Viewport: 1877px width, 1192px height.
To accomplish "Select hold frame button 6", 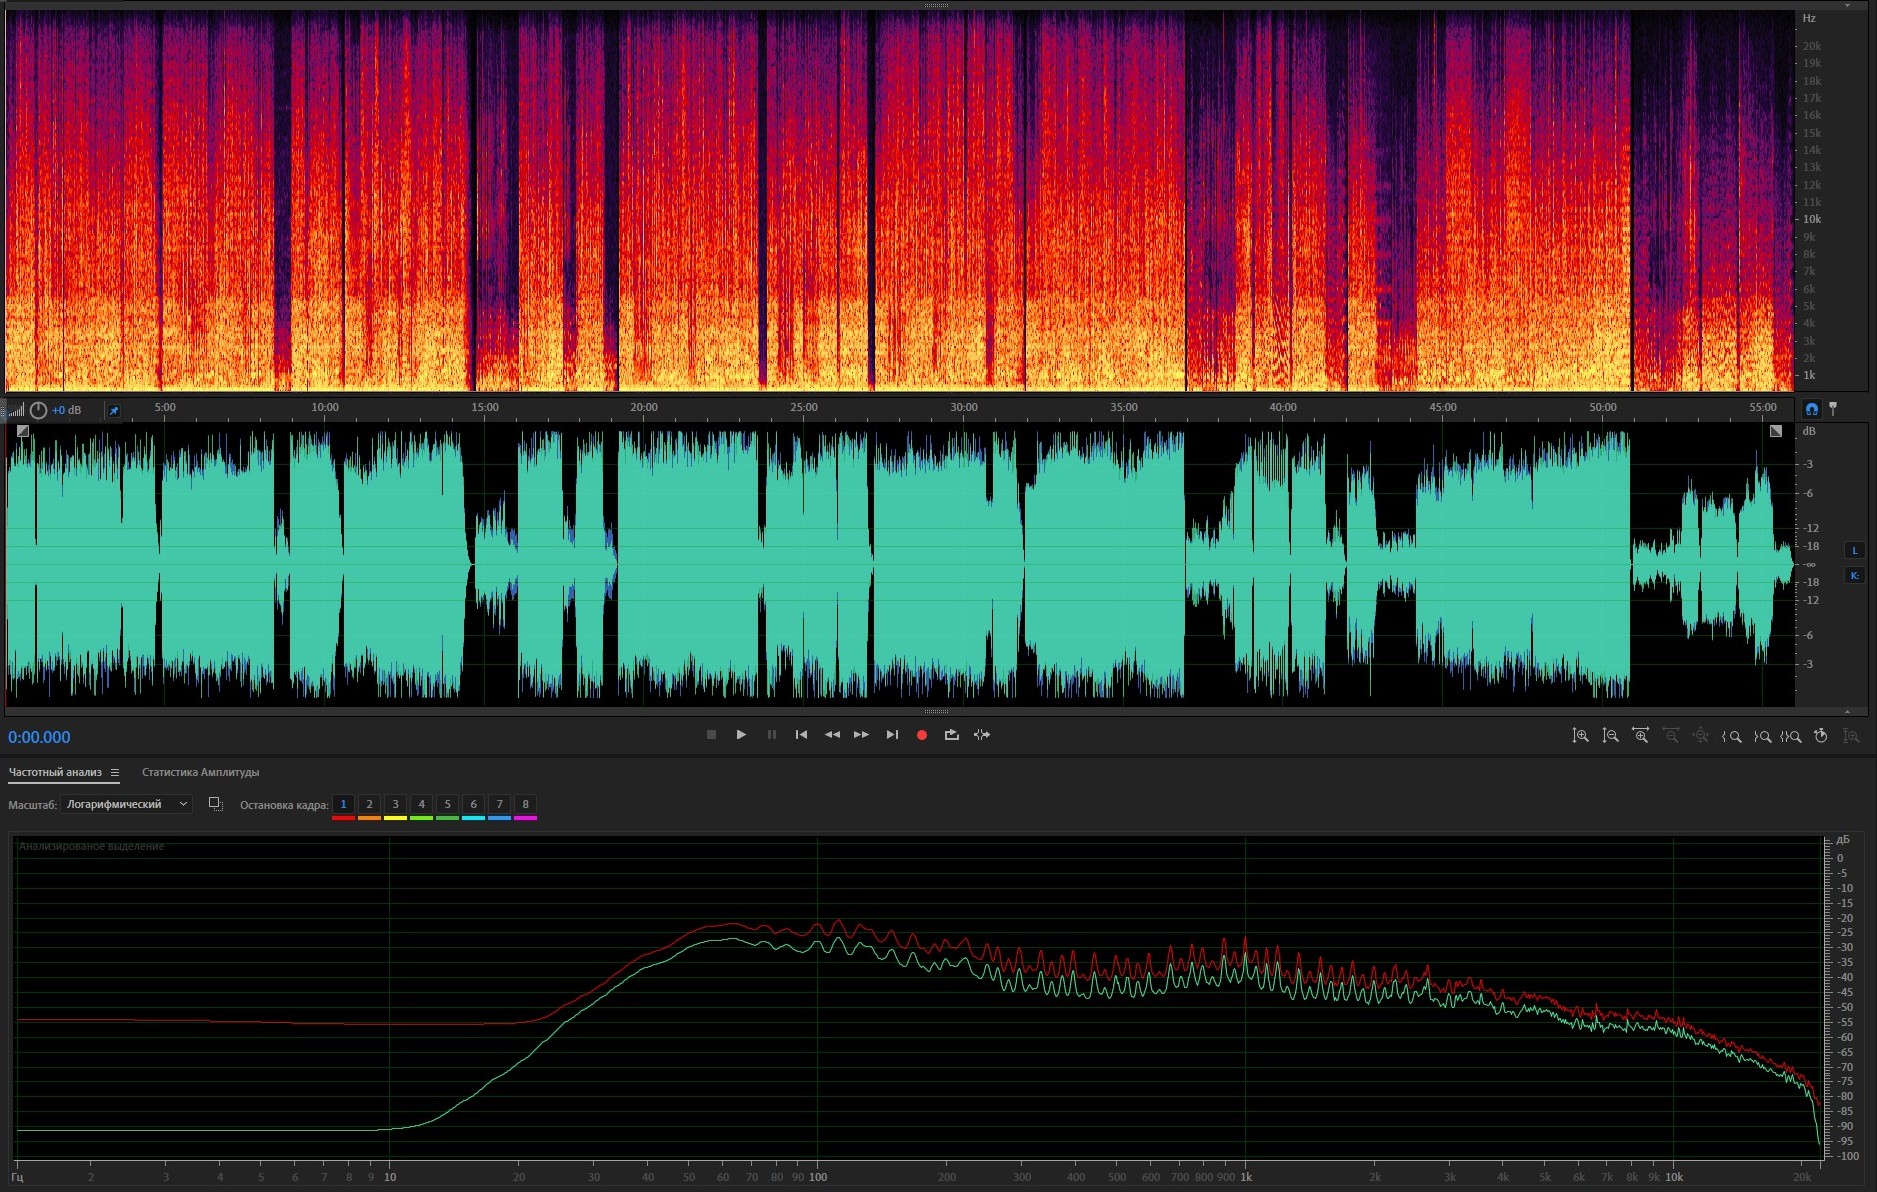I will [x=473, y=804].
